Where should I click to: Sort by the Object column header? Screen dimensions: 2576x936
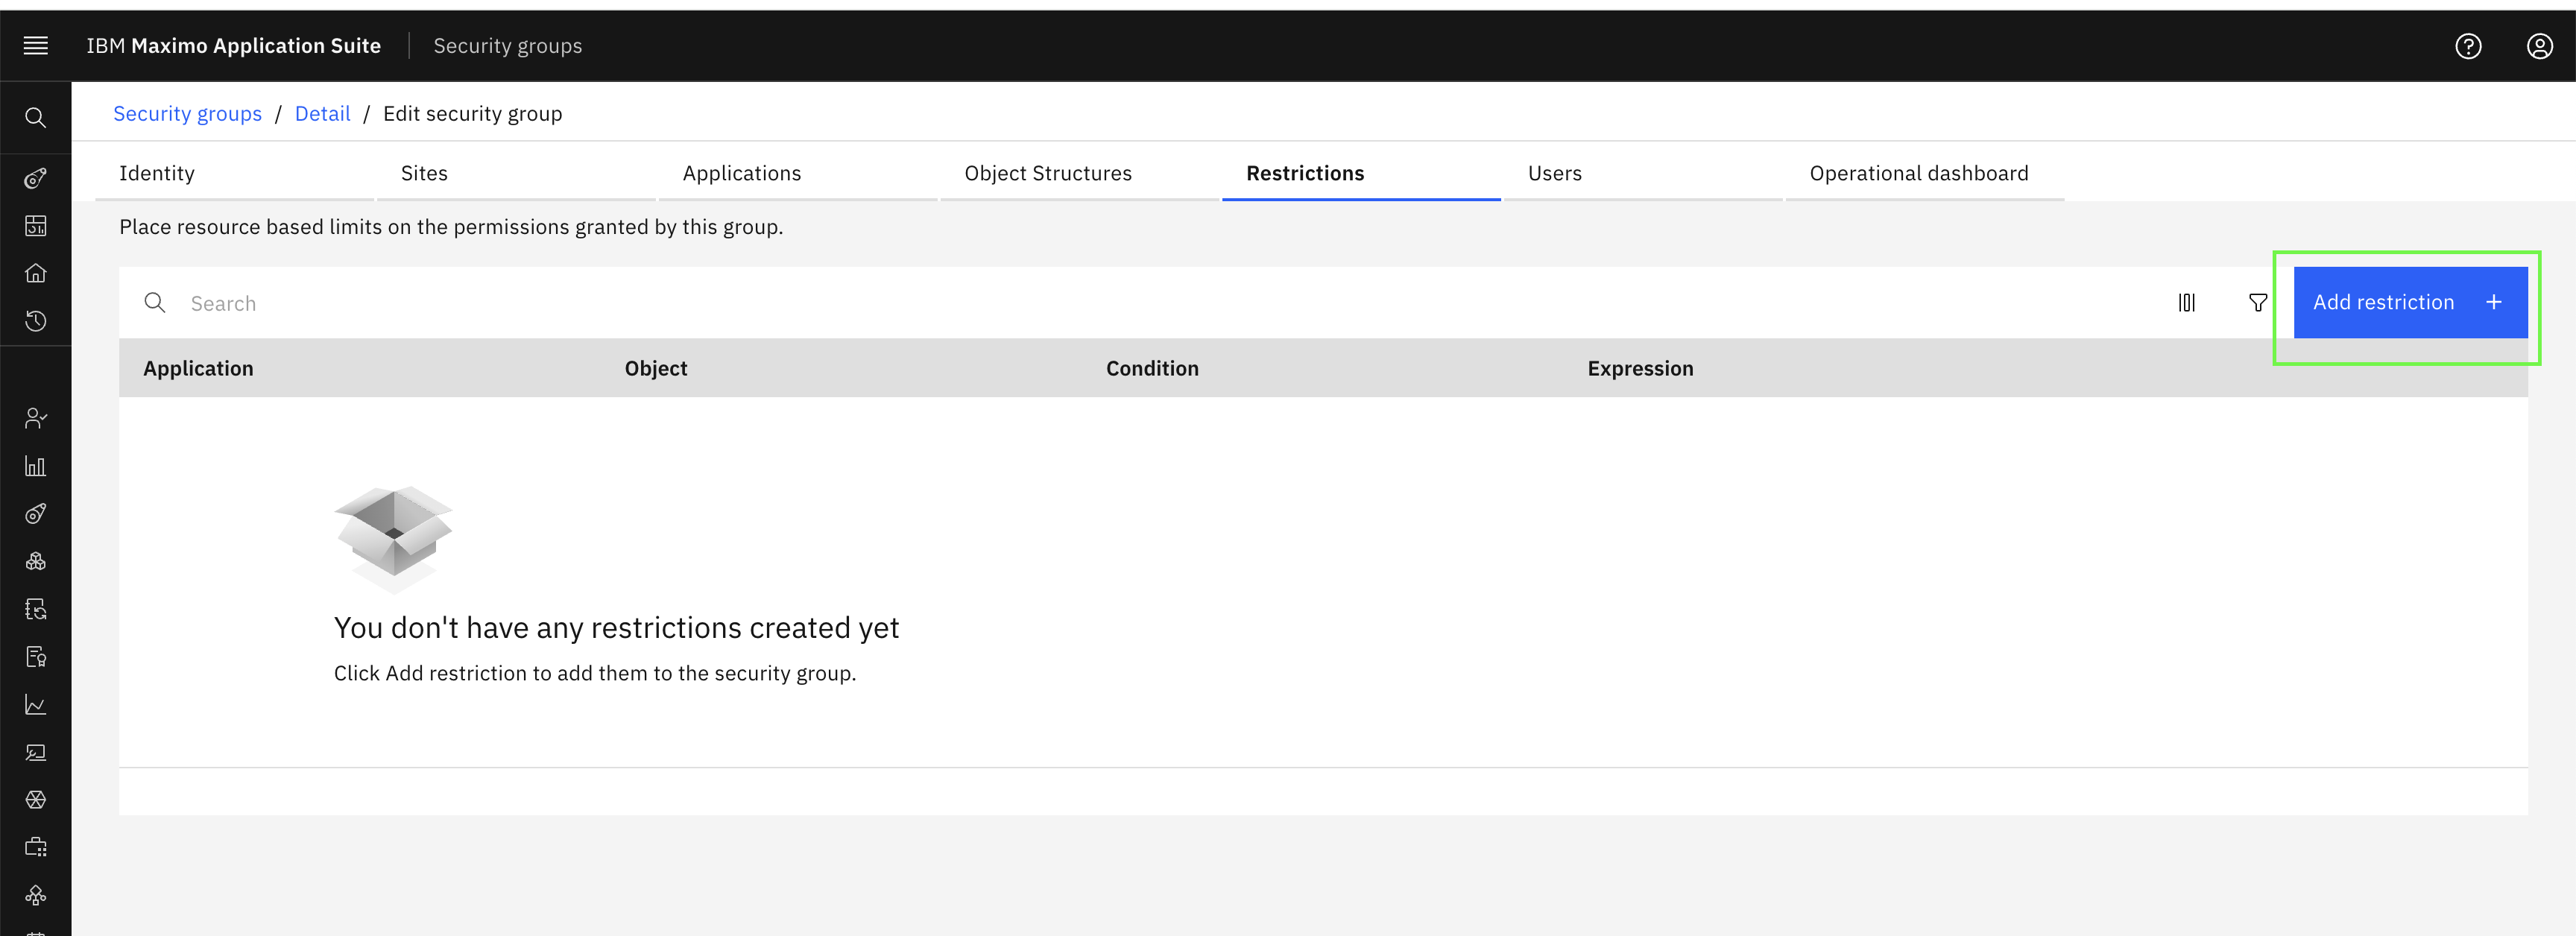coord(656,368)
